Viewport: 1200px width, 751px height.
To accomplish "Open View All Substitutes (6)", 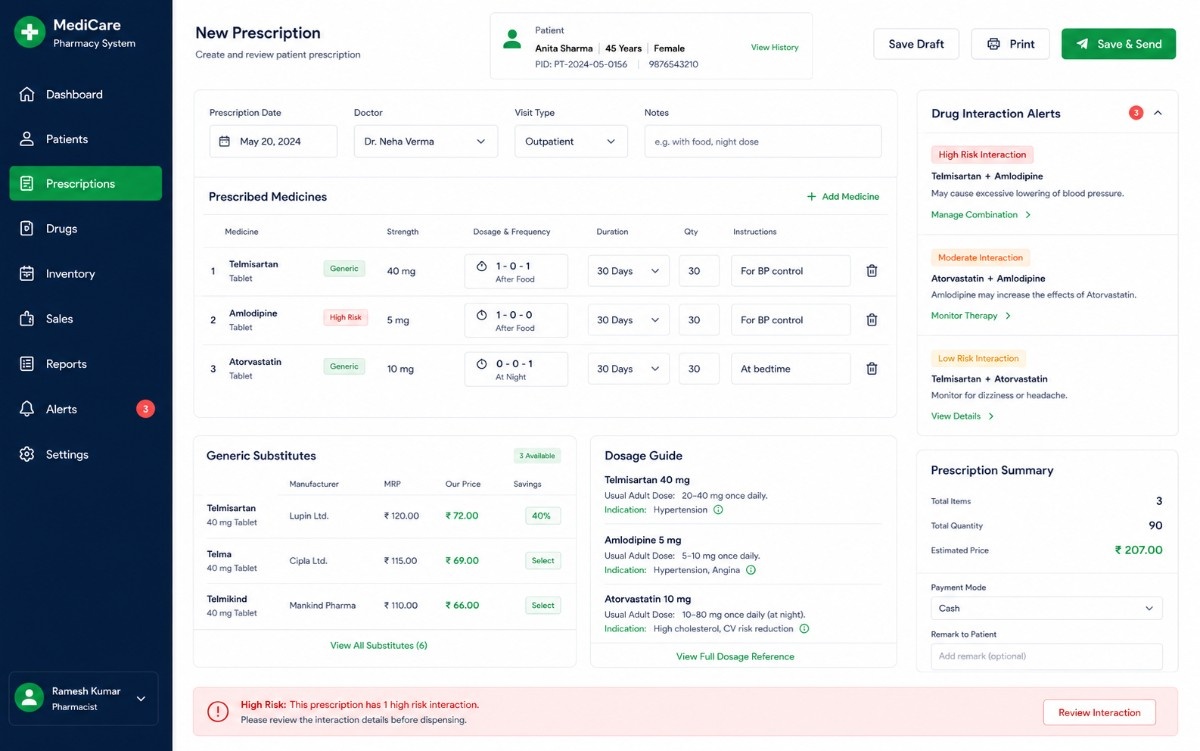I will (379, 646).
